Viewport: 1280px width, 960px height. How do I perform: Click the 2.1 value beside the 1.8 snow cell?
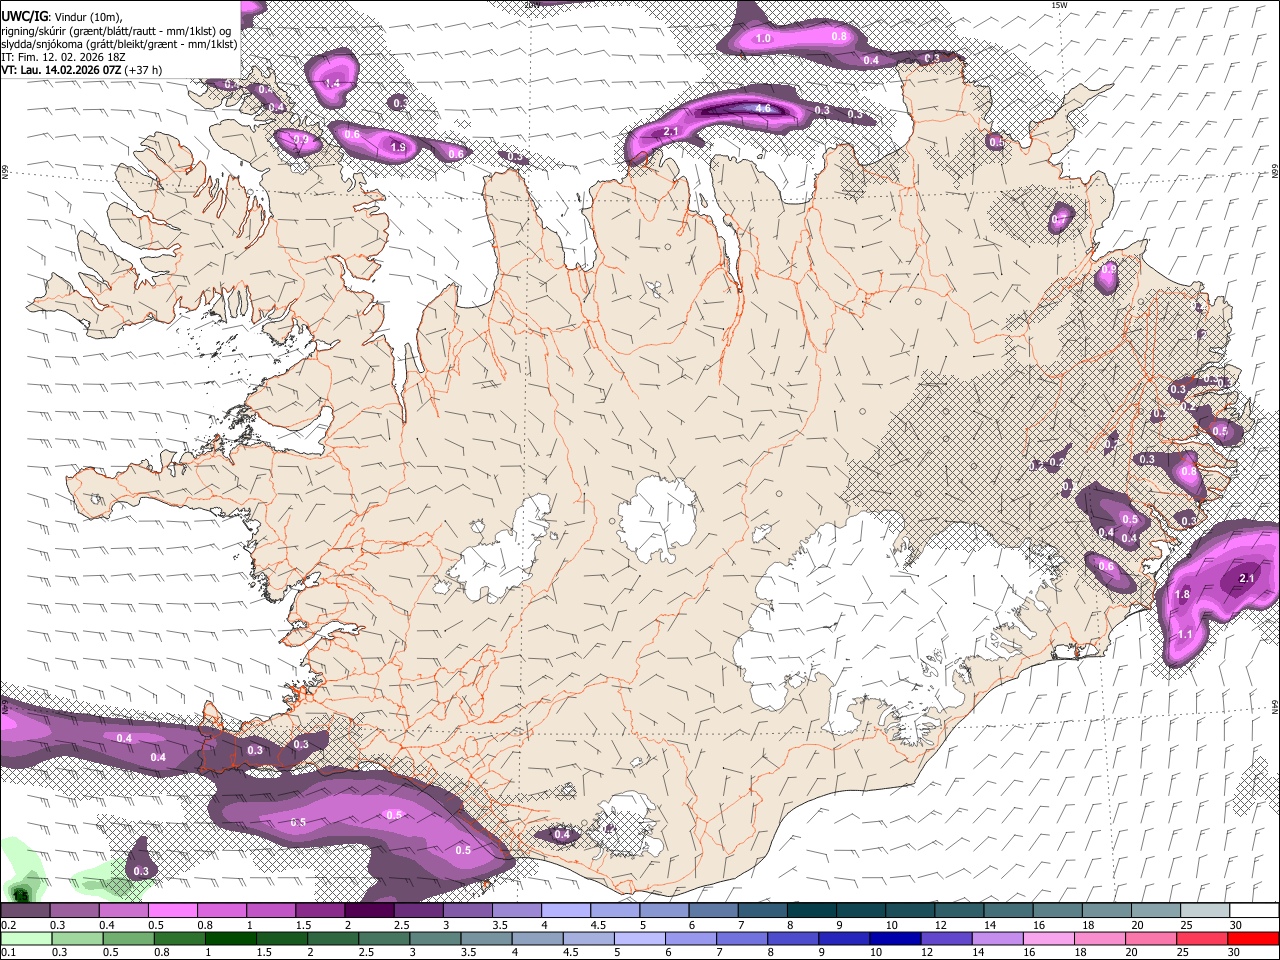pyautogui.click(x=1247, y=578)
